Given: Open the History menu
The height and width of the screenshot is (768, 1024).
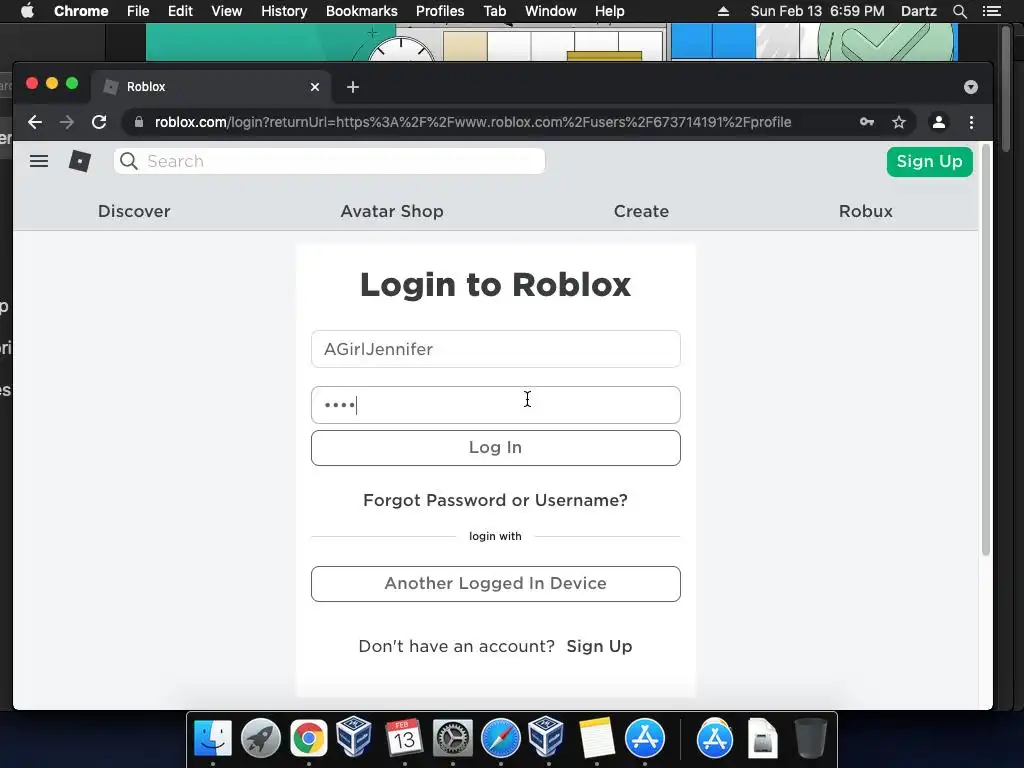Looking at the screenshot, I should click(x=283, y=11).
